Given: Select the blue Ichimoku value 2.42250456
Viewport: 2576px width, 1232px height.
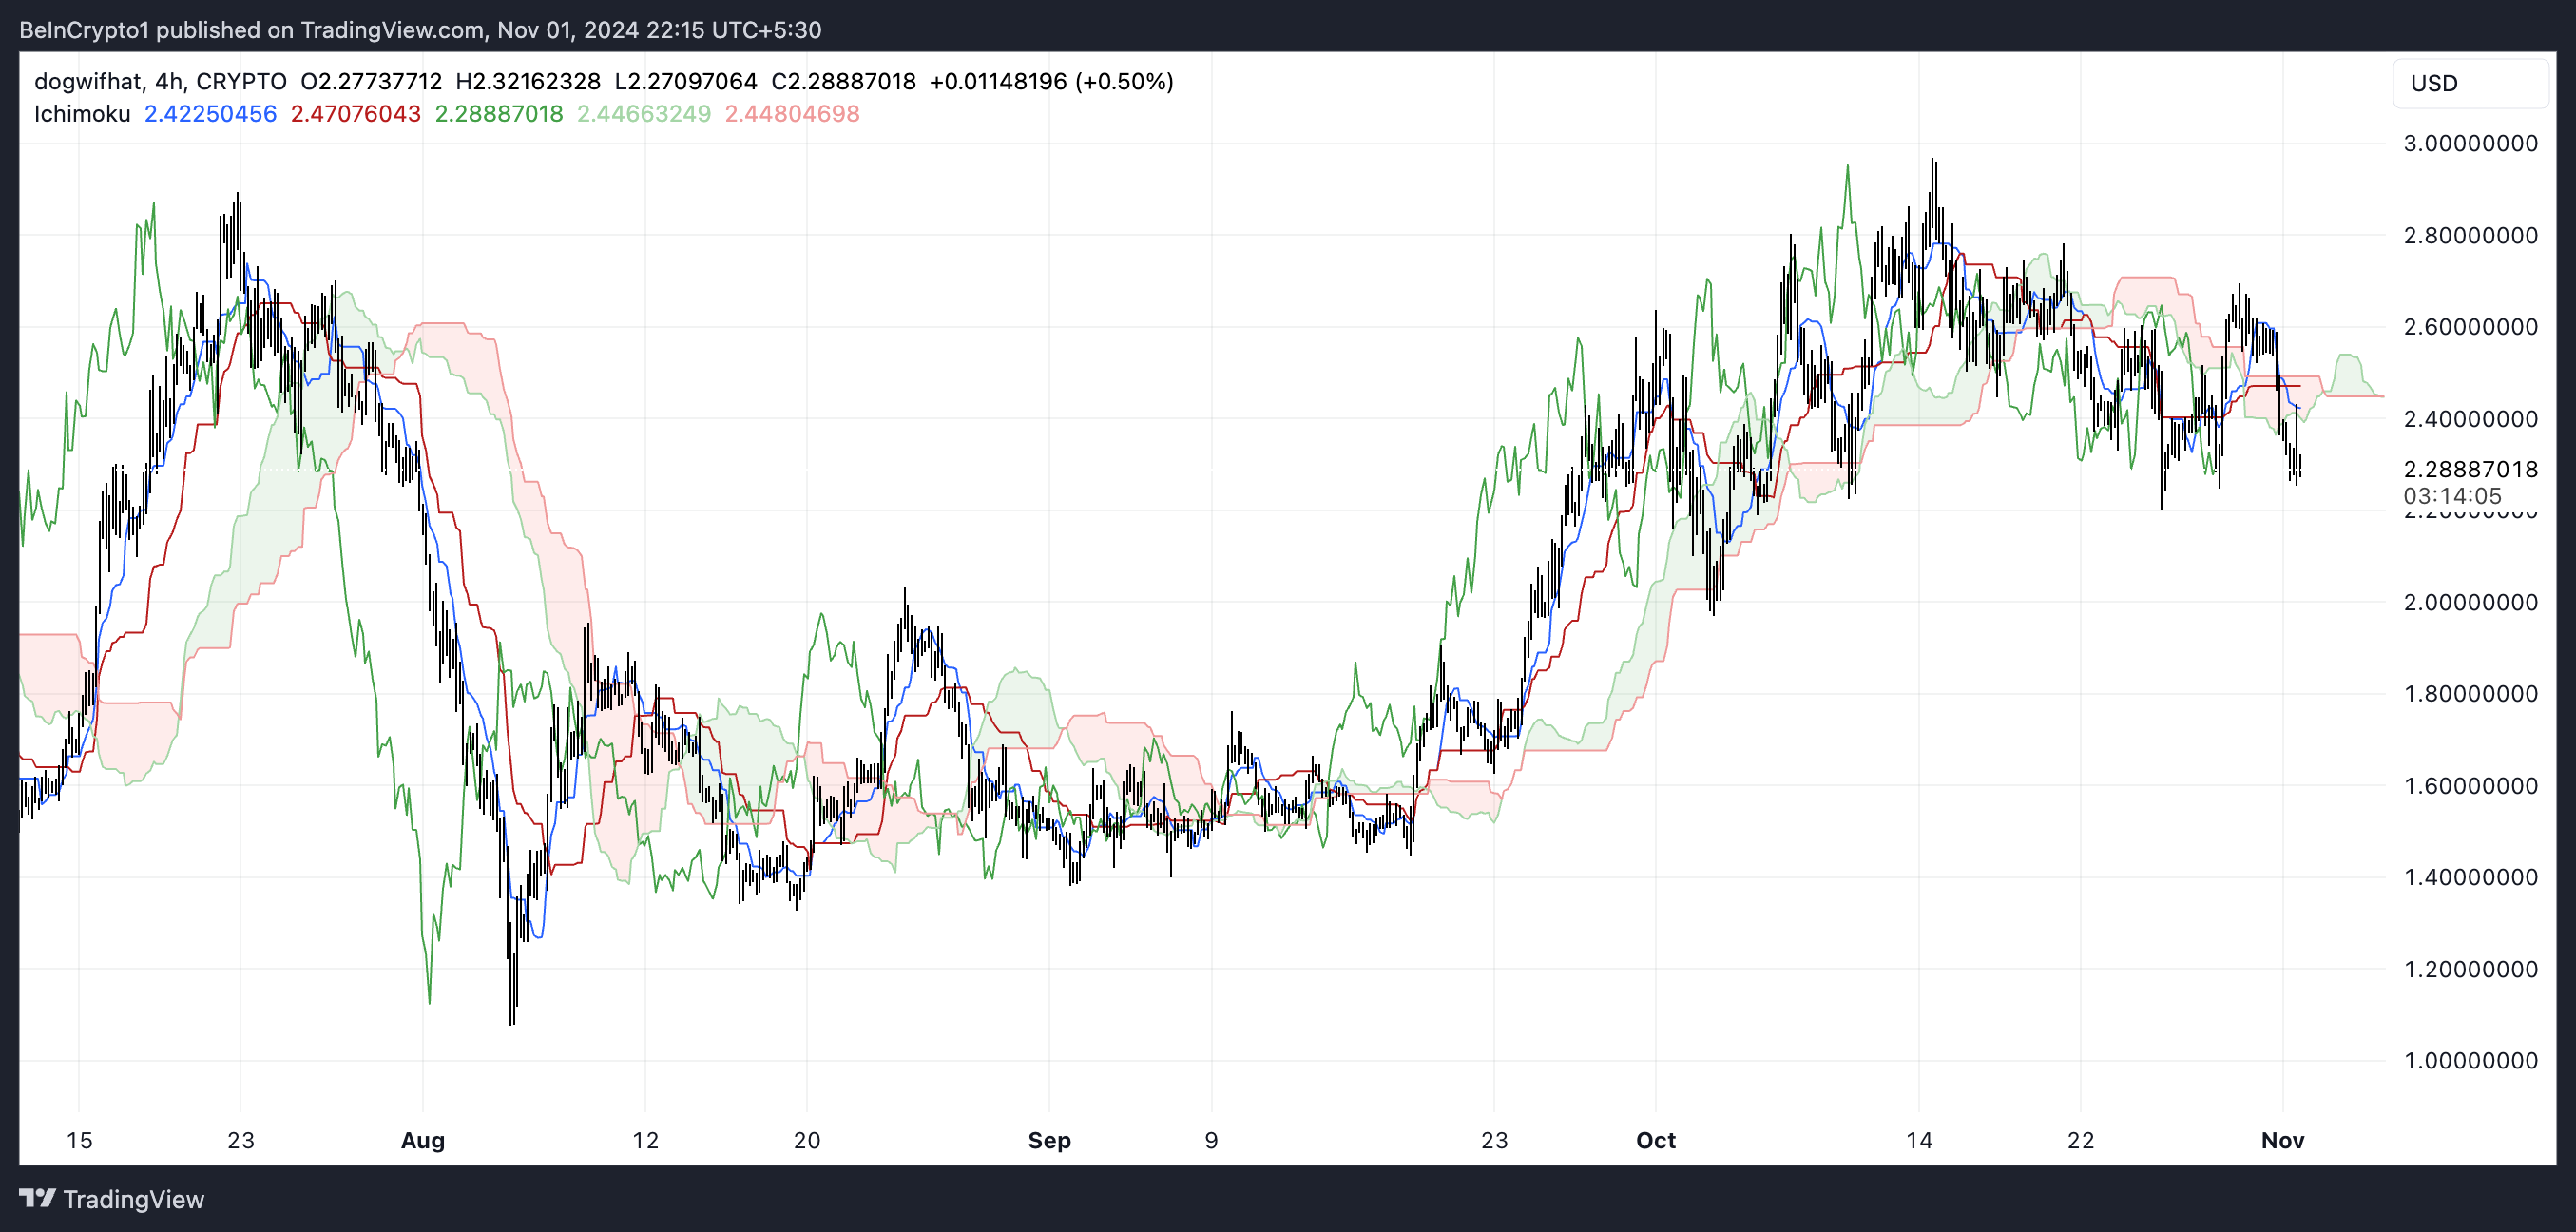Looking at the screenshot, I should 210,114.
